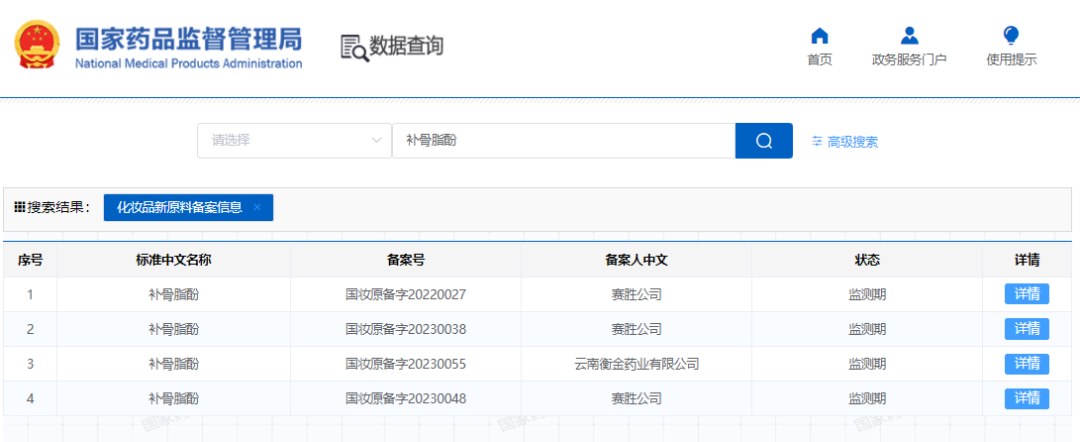Viewport: 1080px width, 442px height.
Task: Click the 数据查询 data query icon
Action: [354, 47]
